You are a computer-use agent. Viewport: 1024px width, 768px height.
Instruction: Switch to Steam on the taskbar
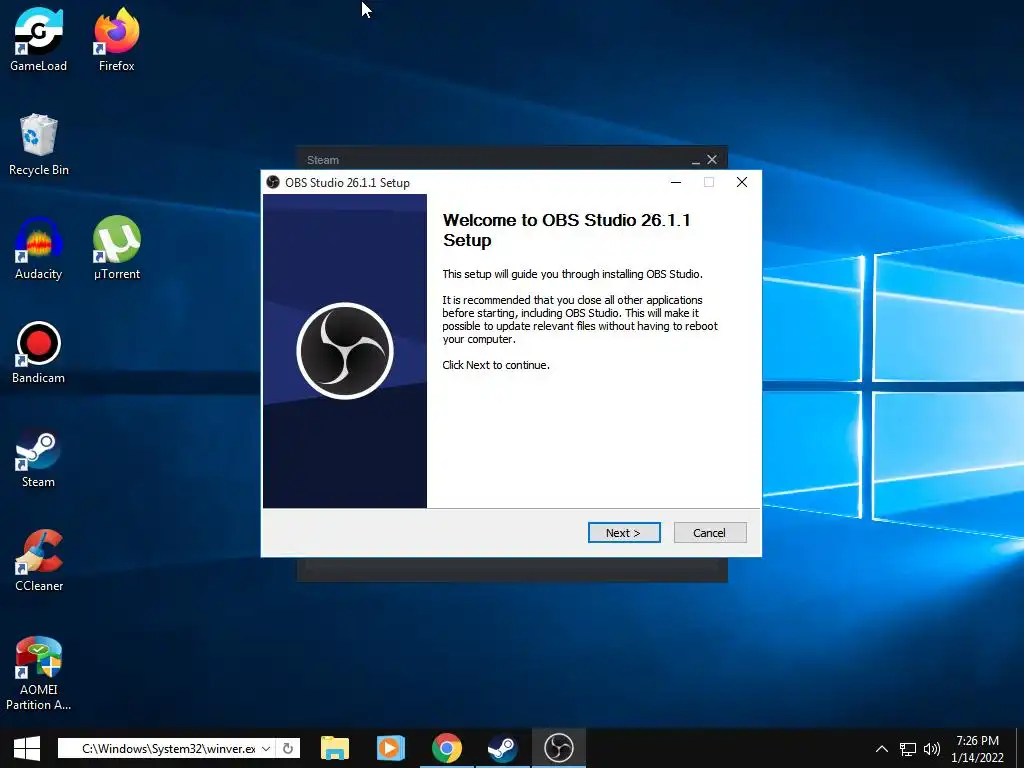click(x=503, y=748)
